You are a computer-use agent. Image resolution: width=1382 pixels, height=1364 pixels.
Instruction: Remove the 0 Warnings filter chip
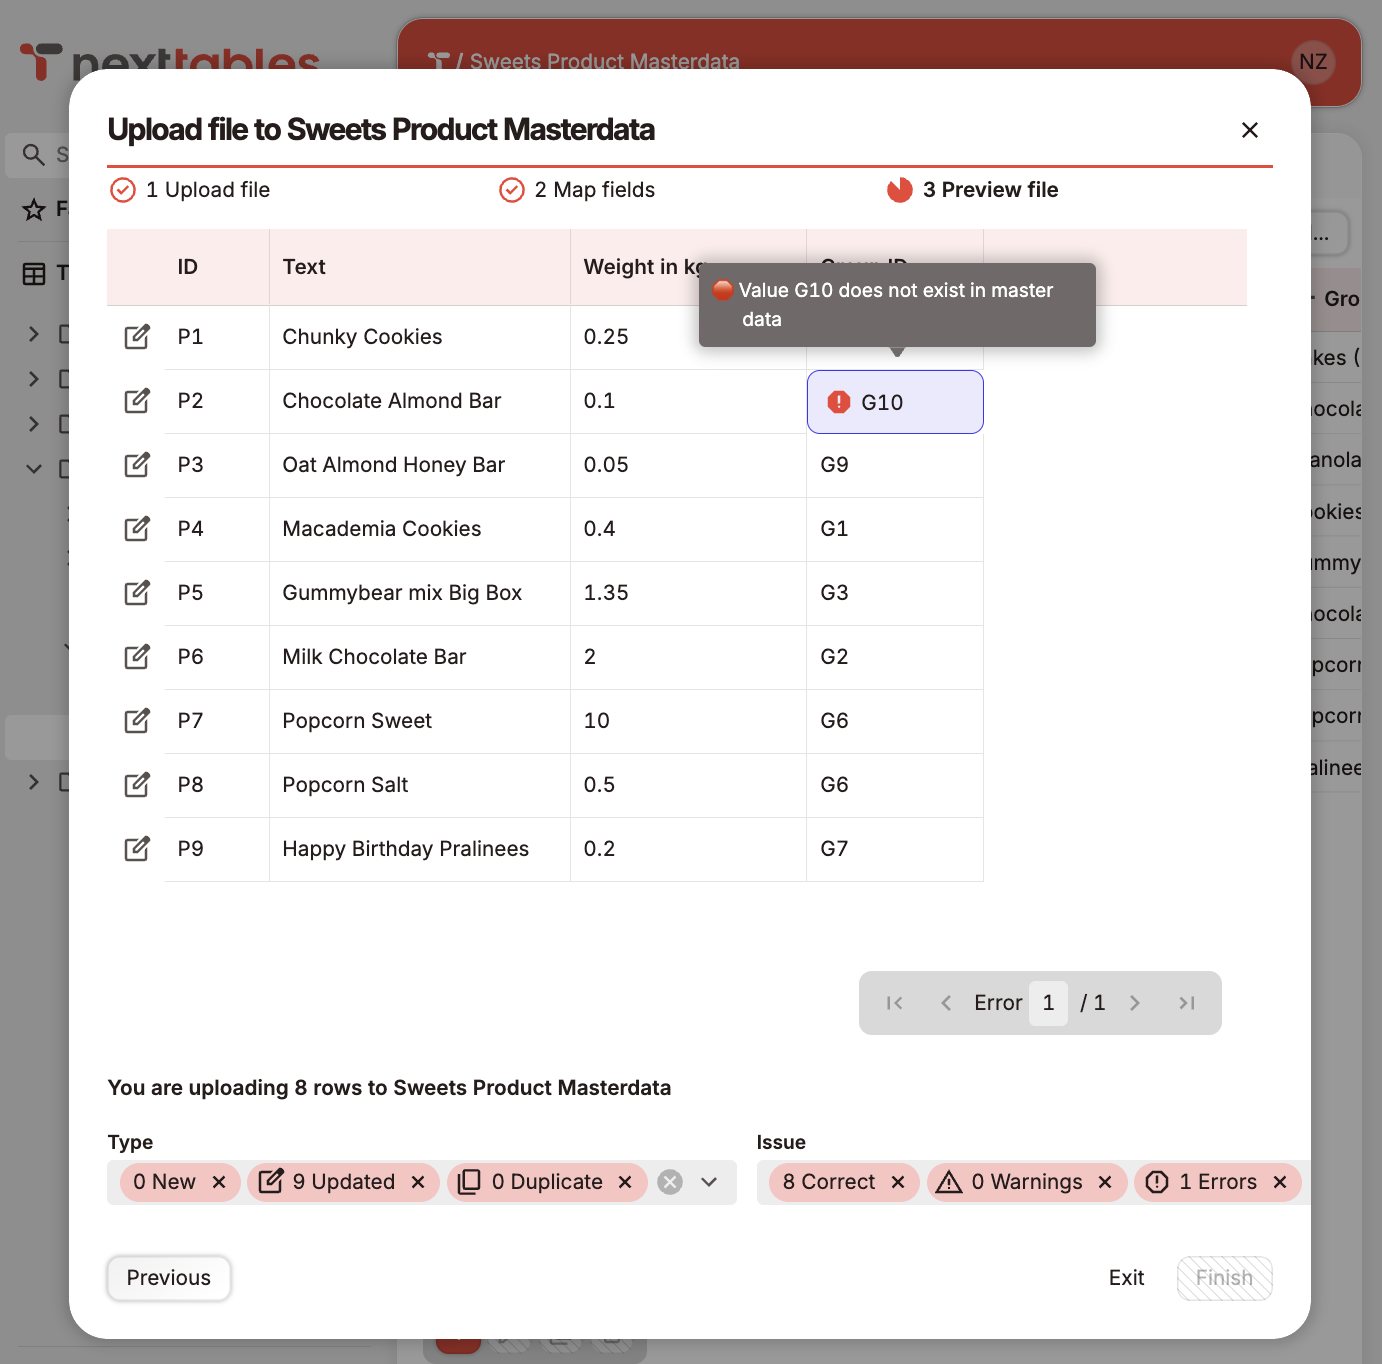coord(1105,1182)
